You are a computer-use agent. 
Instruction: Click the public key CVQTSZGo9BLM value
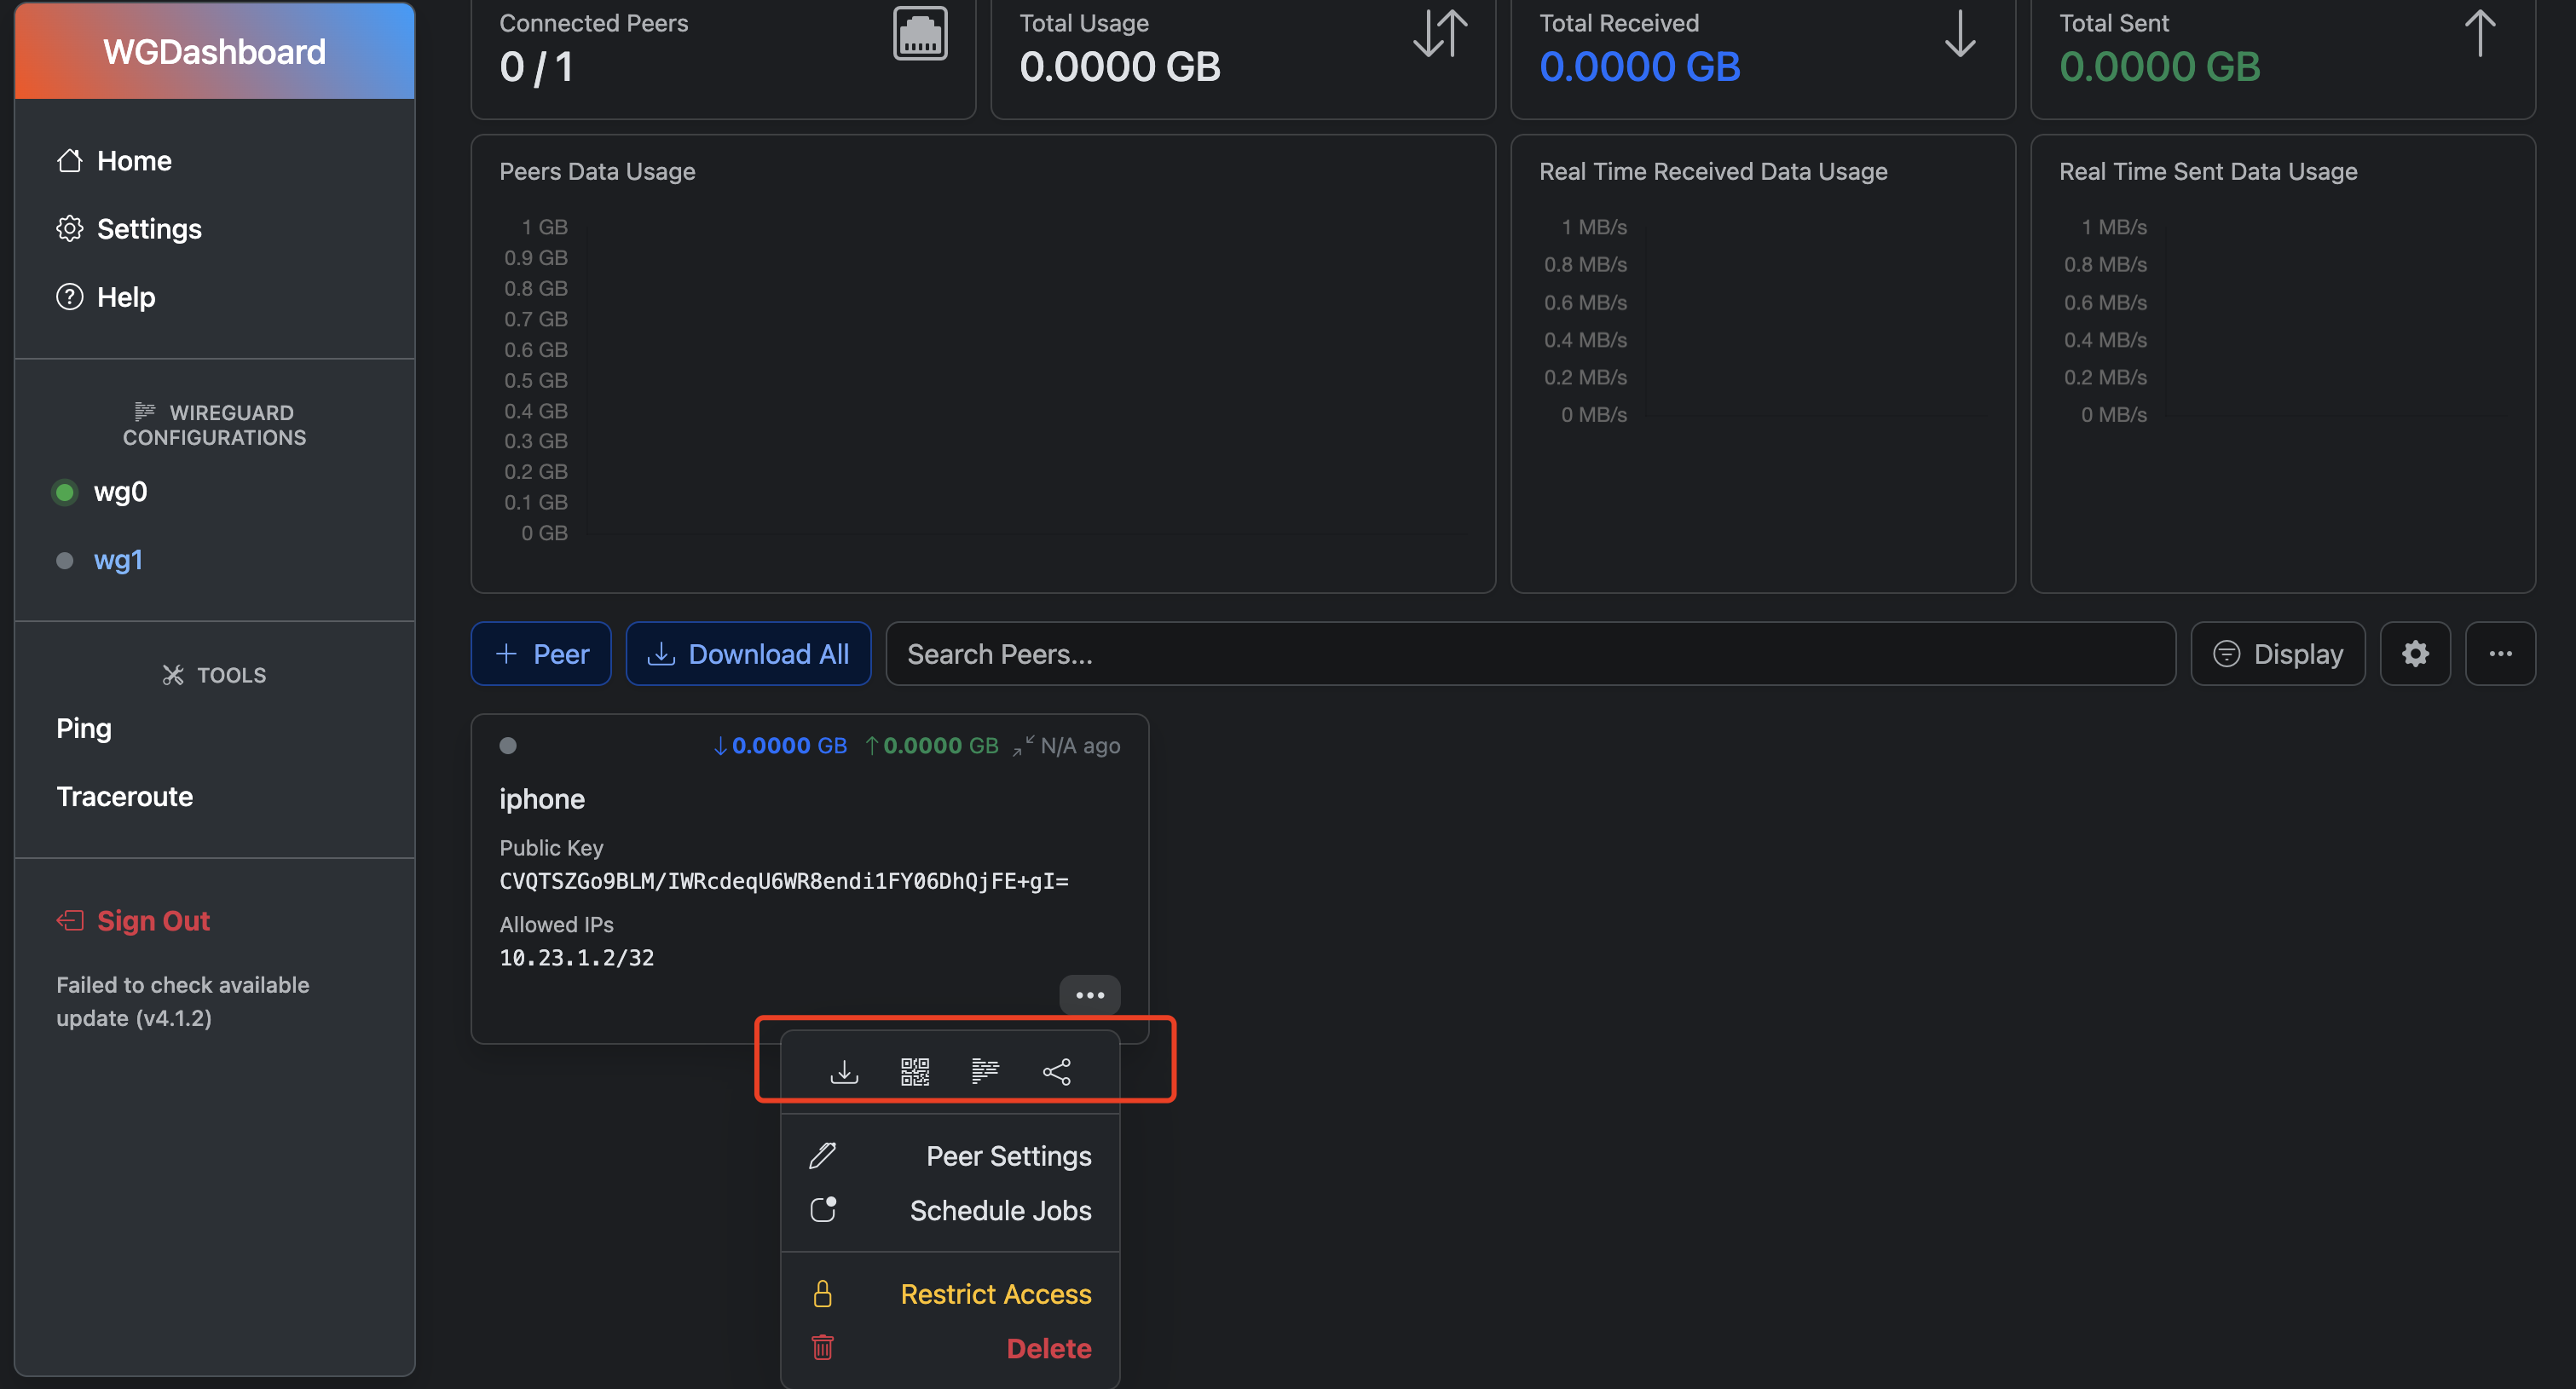[784, 881]
